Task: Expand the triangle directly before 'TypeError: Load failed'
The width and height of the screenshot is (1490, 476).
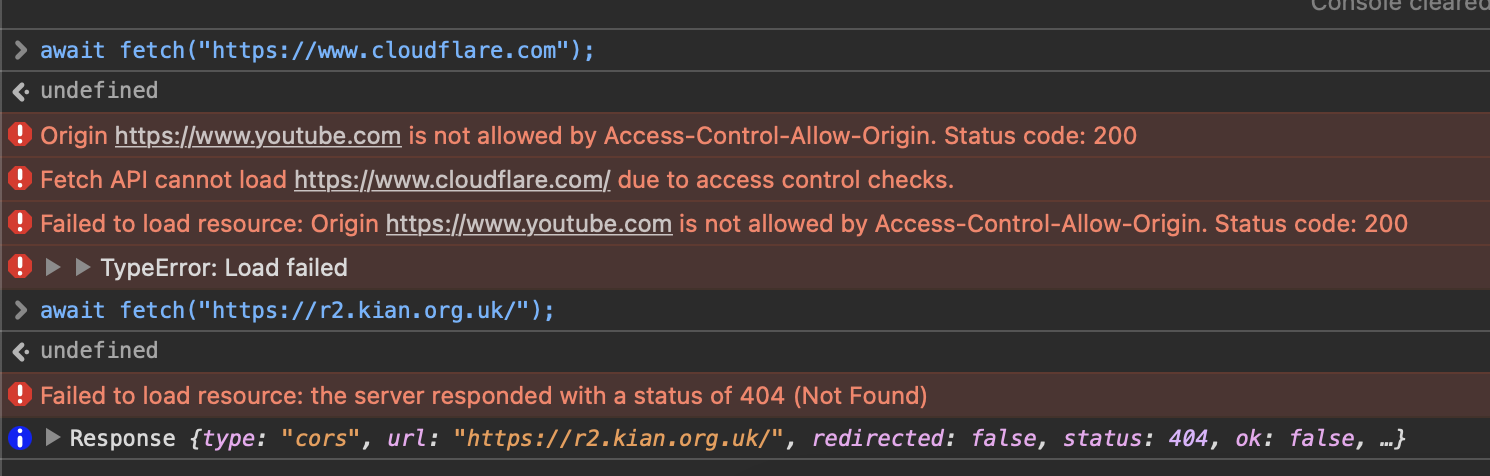Action: (83, 267)
